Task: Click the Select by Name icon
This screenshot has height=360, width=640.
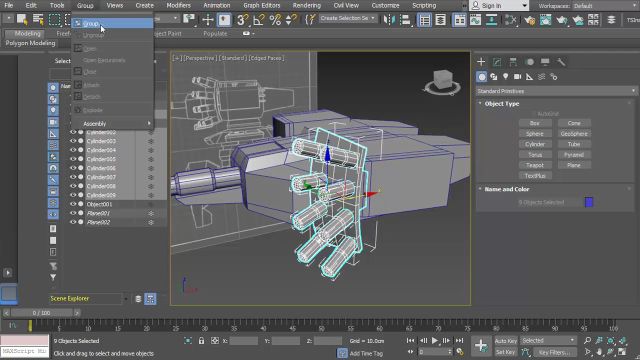Action: coord(38,19)
